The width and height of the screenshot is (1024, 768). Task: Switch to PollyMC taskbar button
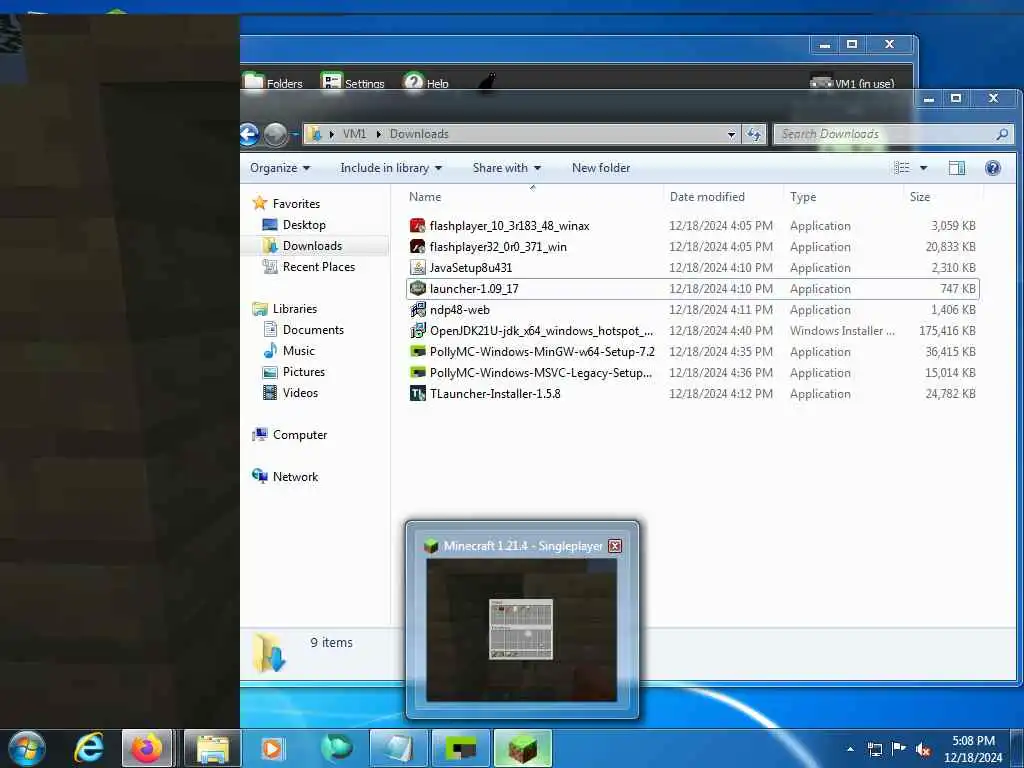coord(461,748)
